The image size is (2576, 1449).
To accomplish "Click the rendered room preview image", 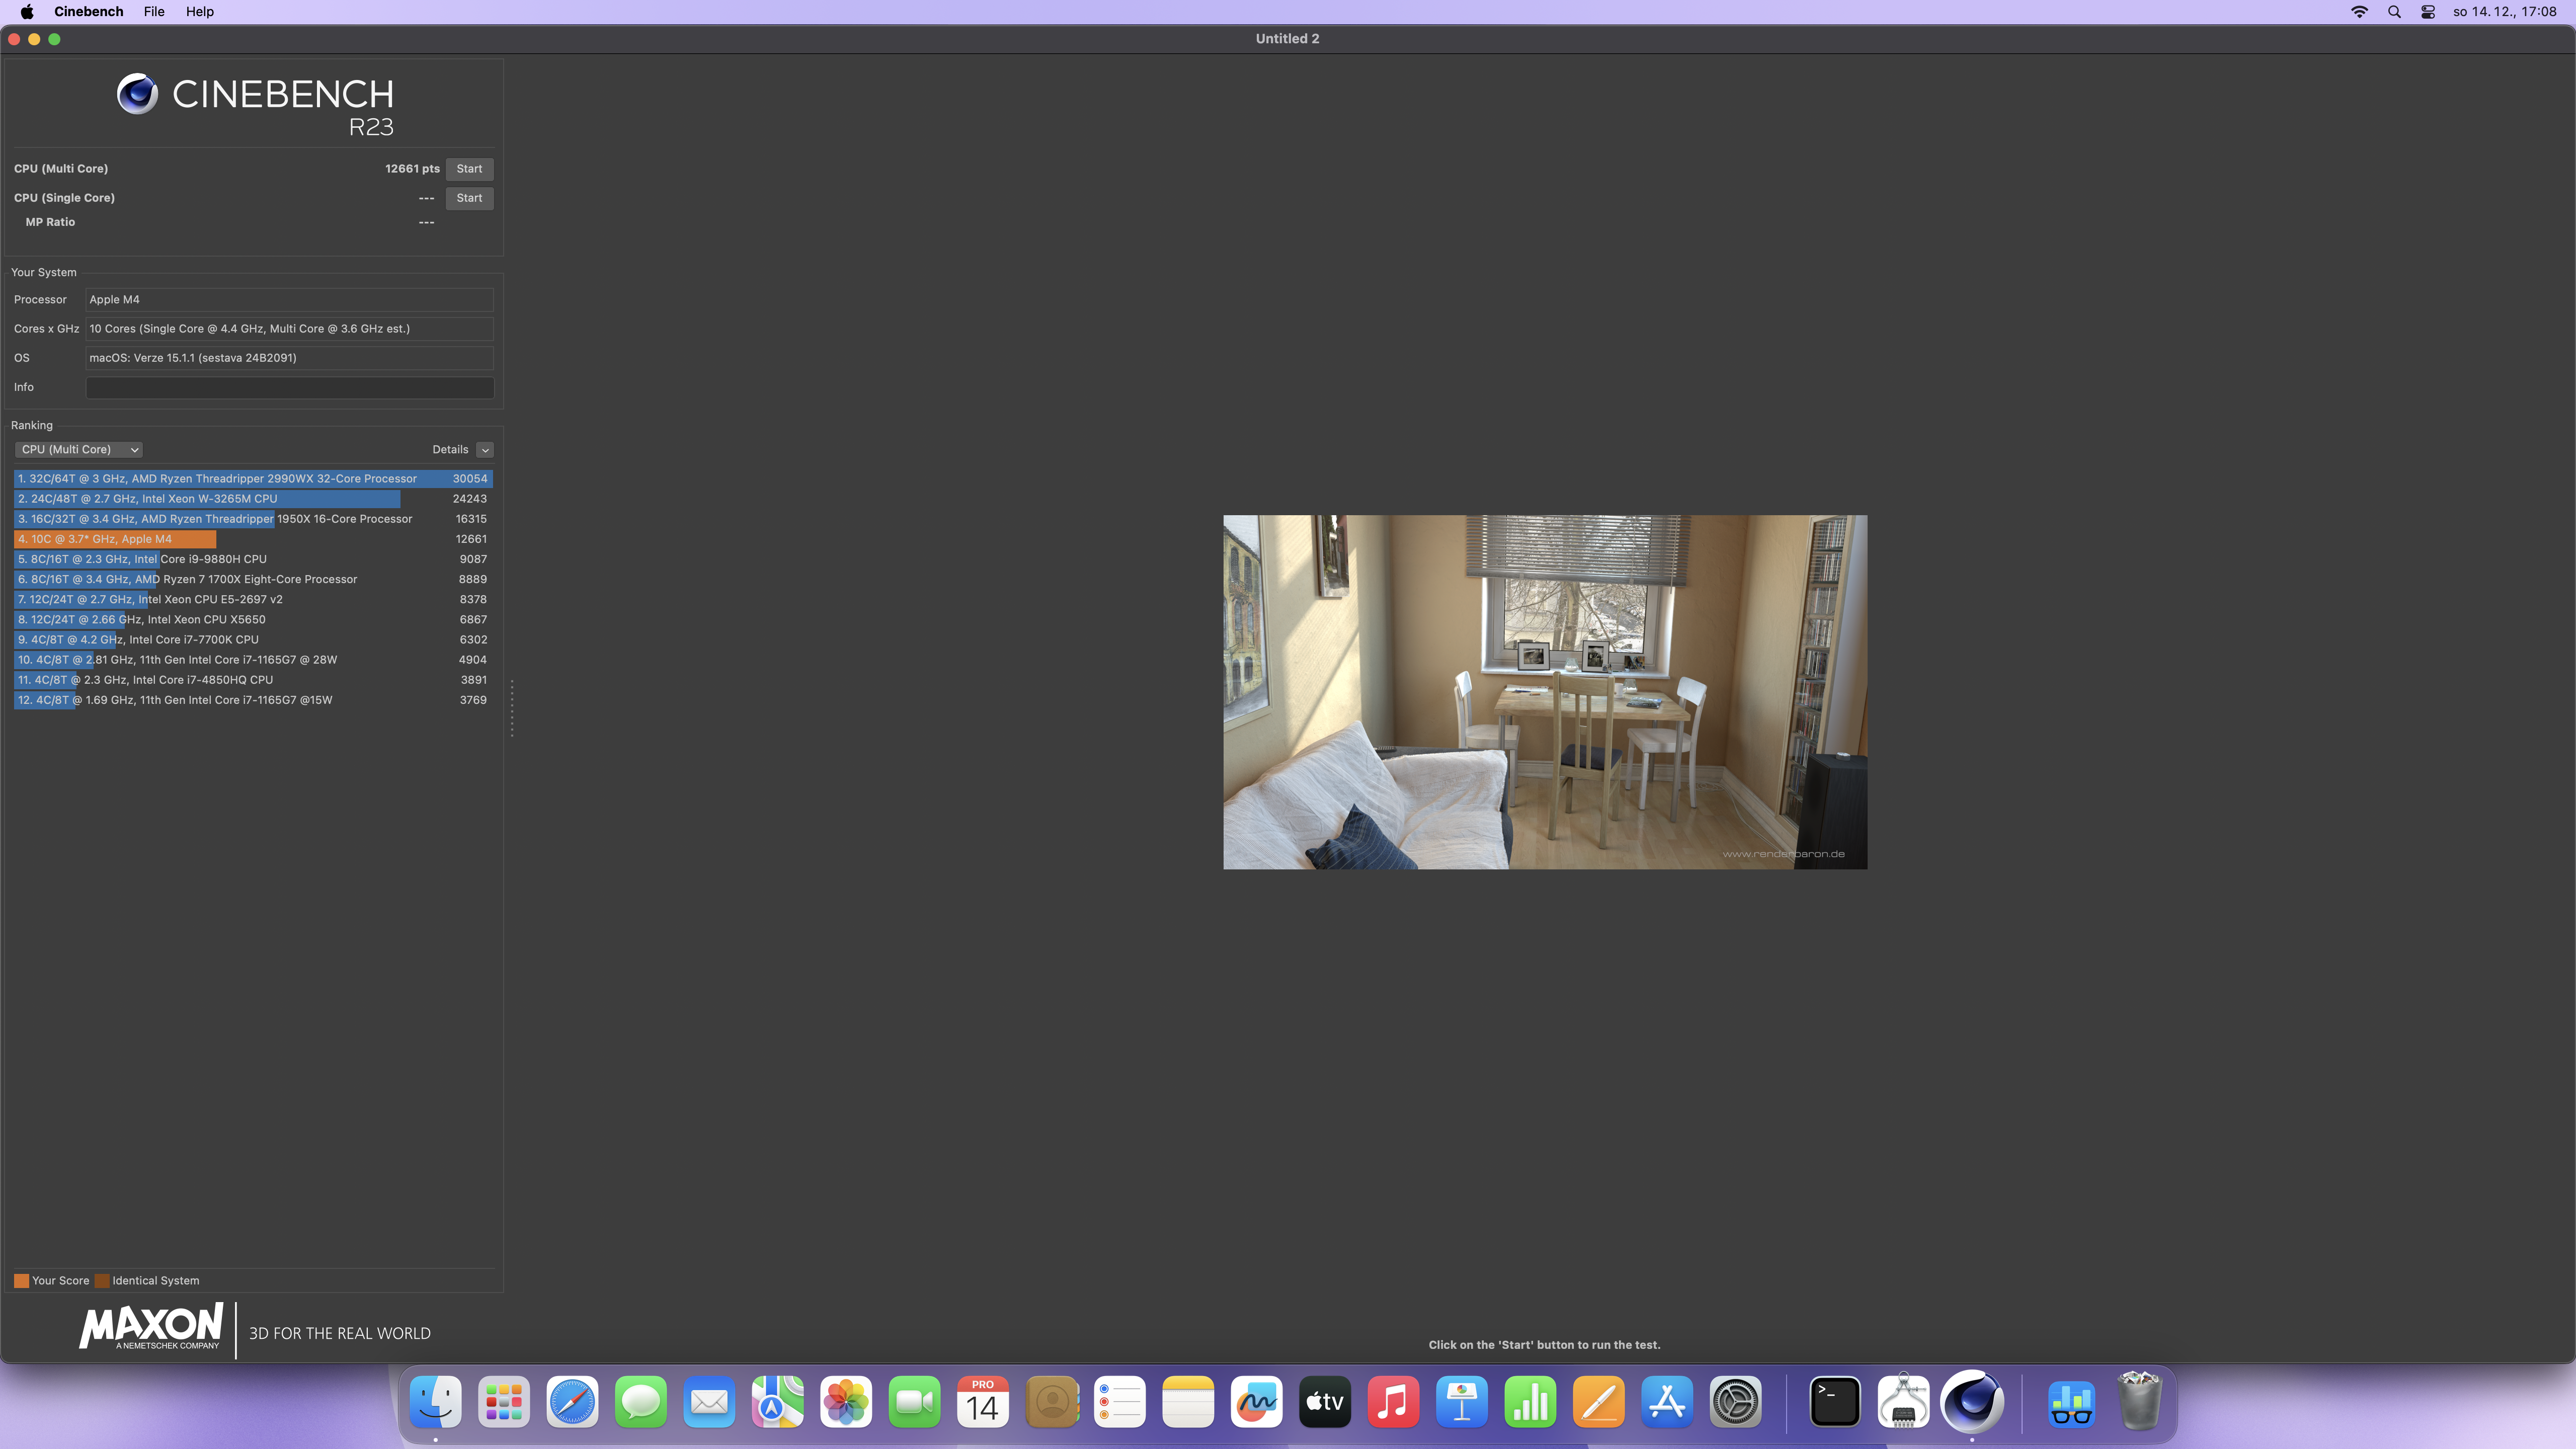I will tap(1544, 692).
